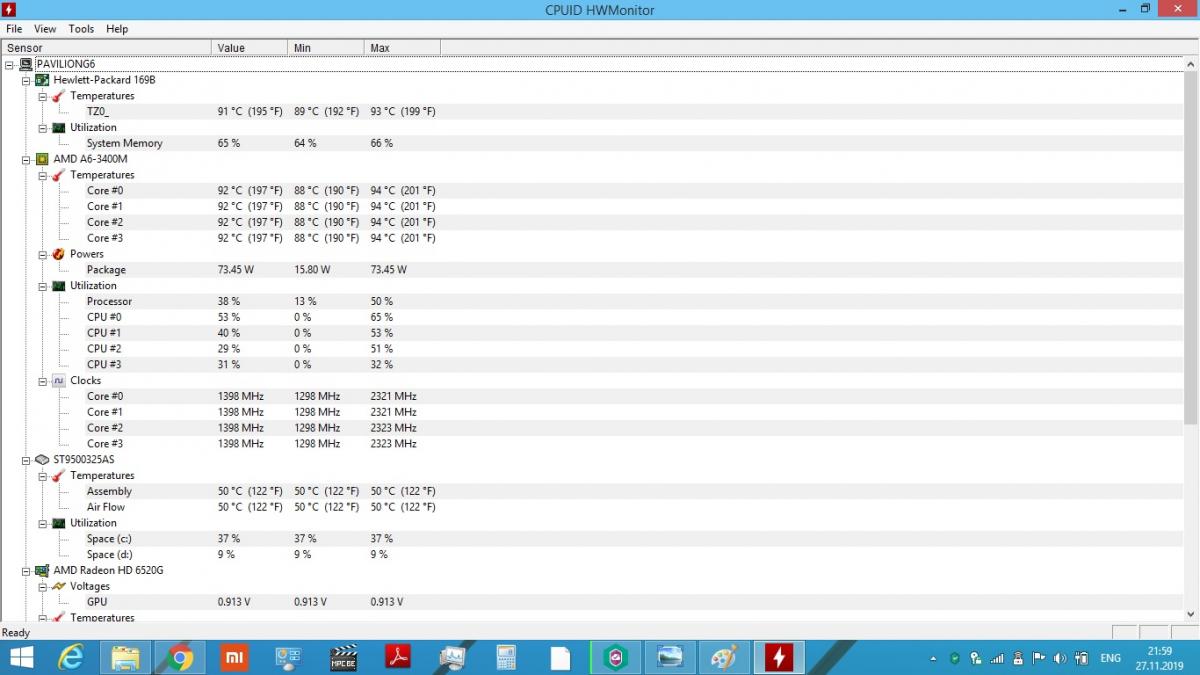Show hidden system tray icons
Image resolution: width=1200 pixels, height=675 pixels.
(x=934, y=658)
